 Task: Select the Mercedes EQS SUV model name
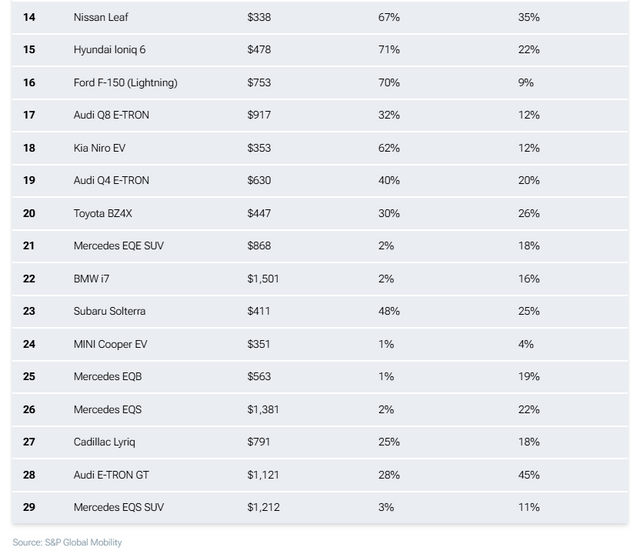(117, 507)
